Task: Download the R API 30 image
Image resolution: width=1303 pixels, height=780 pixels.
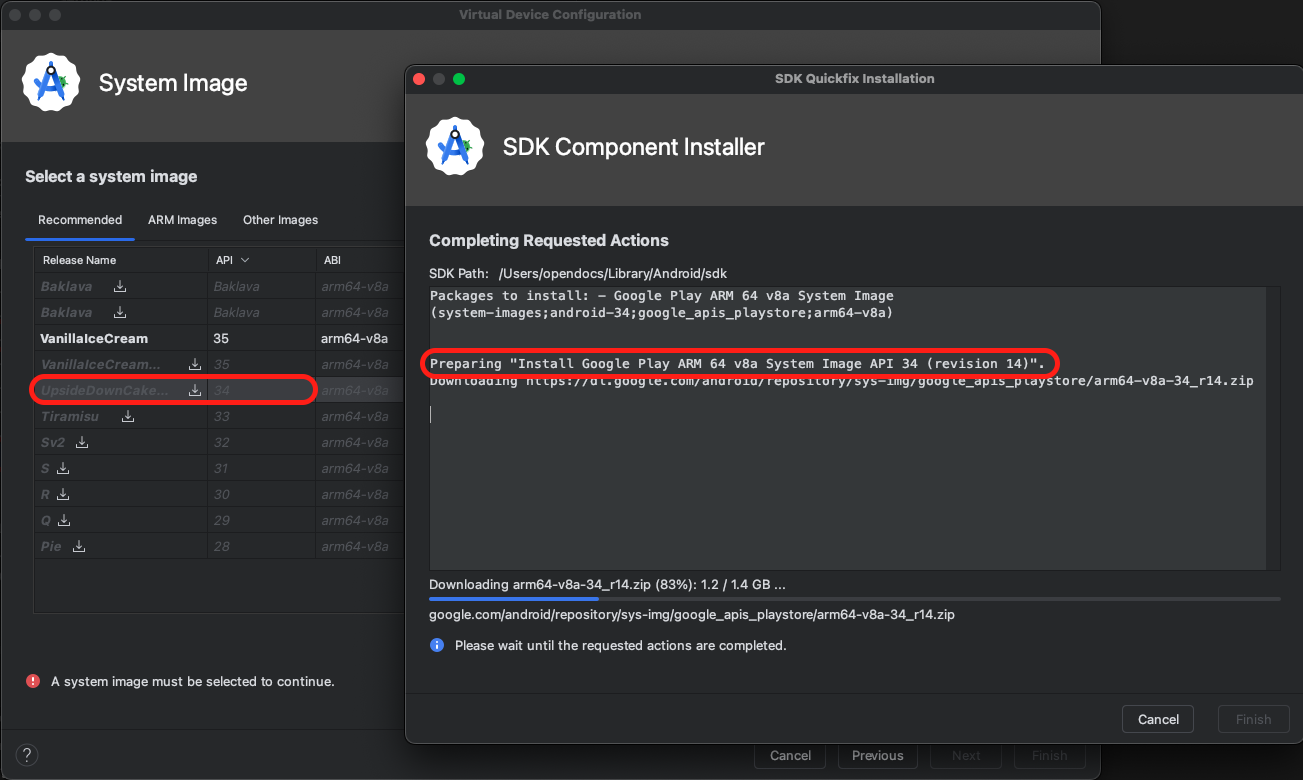Action: [x=64, y=494]
